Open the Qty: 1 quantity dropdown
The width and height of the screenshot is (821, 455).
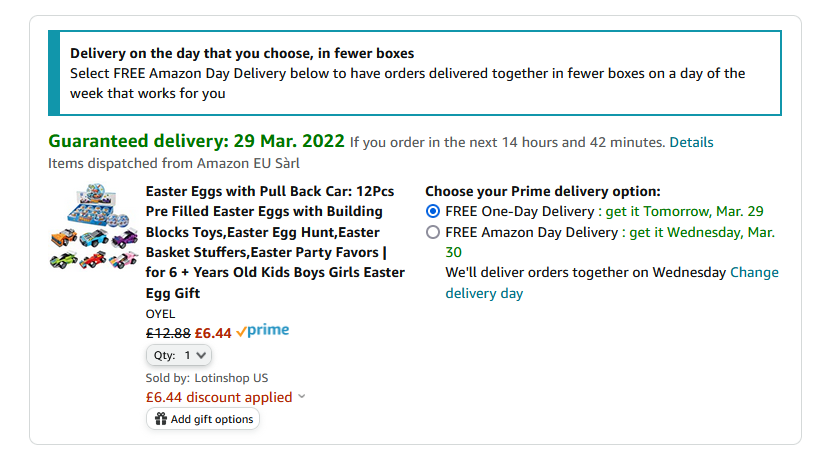pyautogui.click(x=179, y=356)
